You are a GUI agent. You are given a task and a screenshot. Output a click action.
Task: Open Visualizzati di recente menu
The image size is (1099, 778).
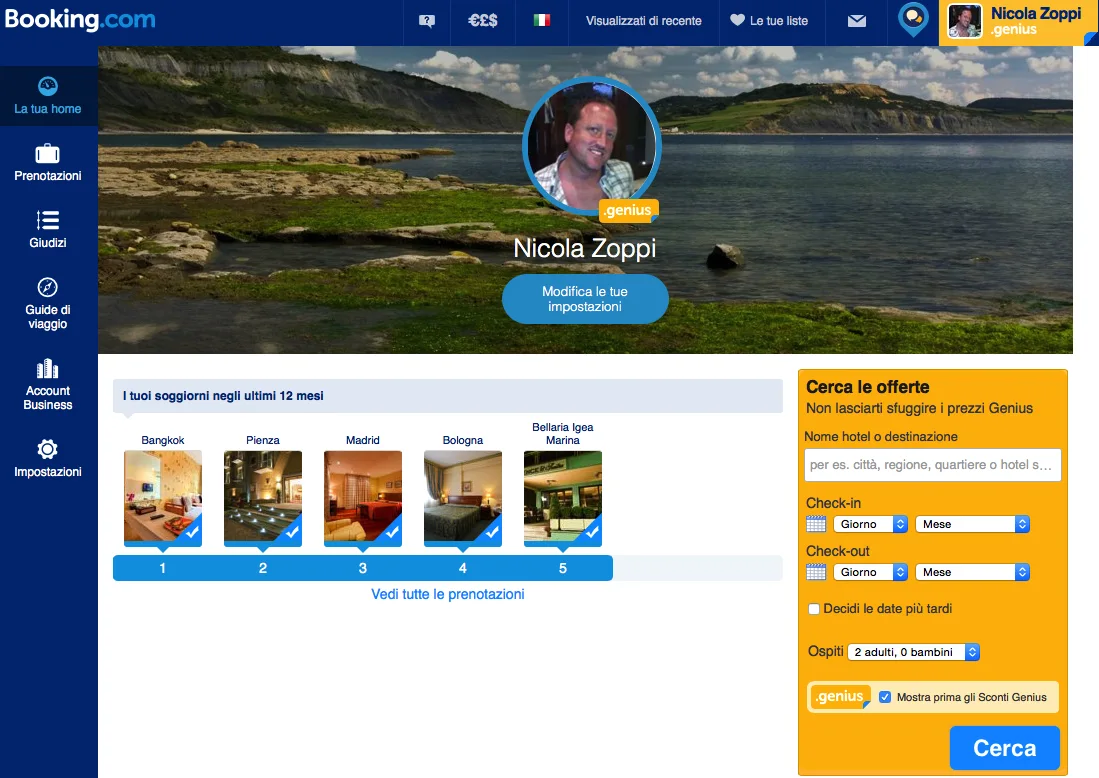click(x=643, y=21)
